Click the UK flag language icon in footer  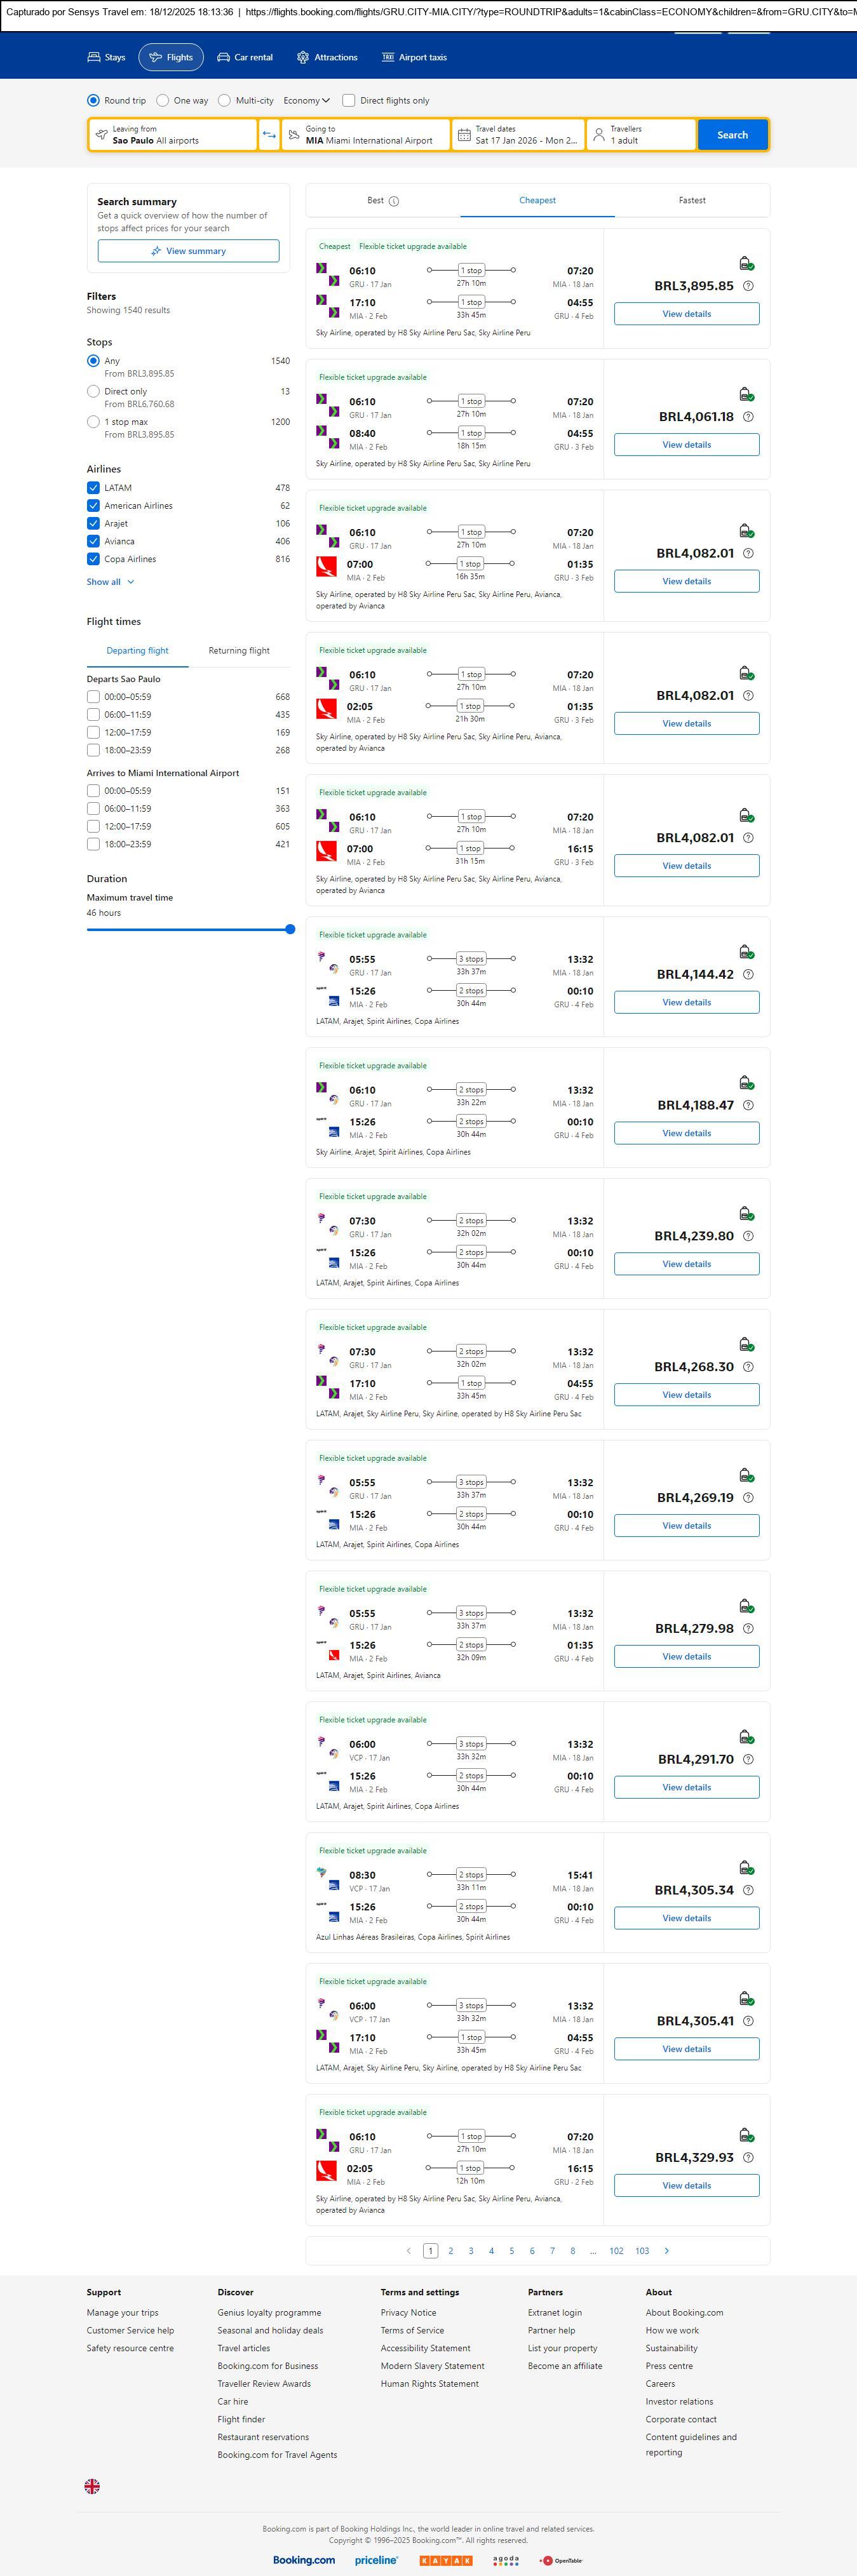click(92, 2486)
